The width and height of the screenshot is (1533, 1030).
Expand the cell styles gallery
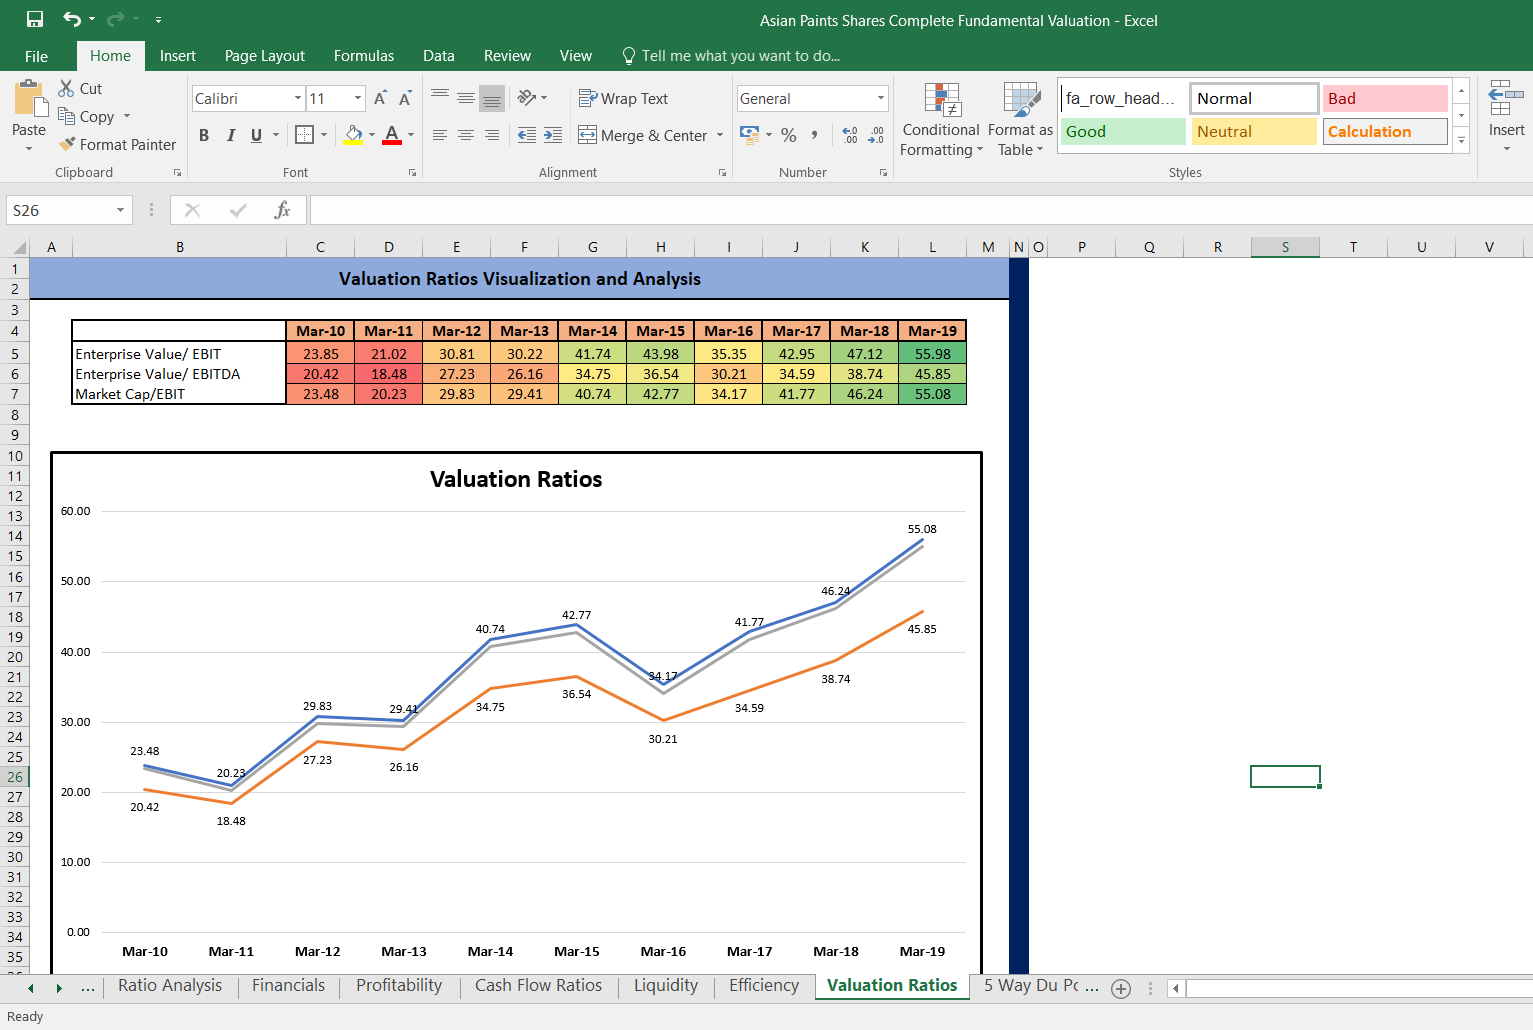(x=1461, y=140)
